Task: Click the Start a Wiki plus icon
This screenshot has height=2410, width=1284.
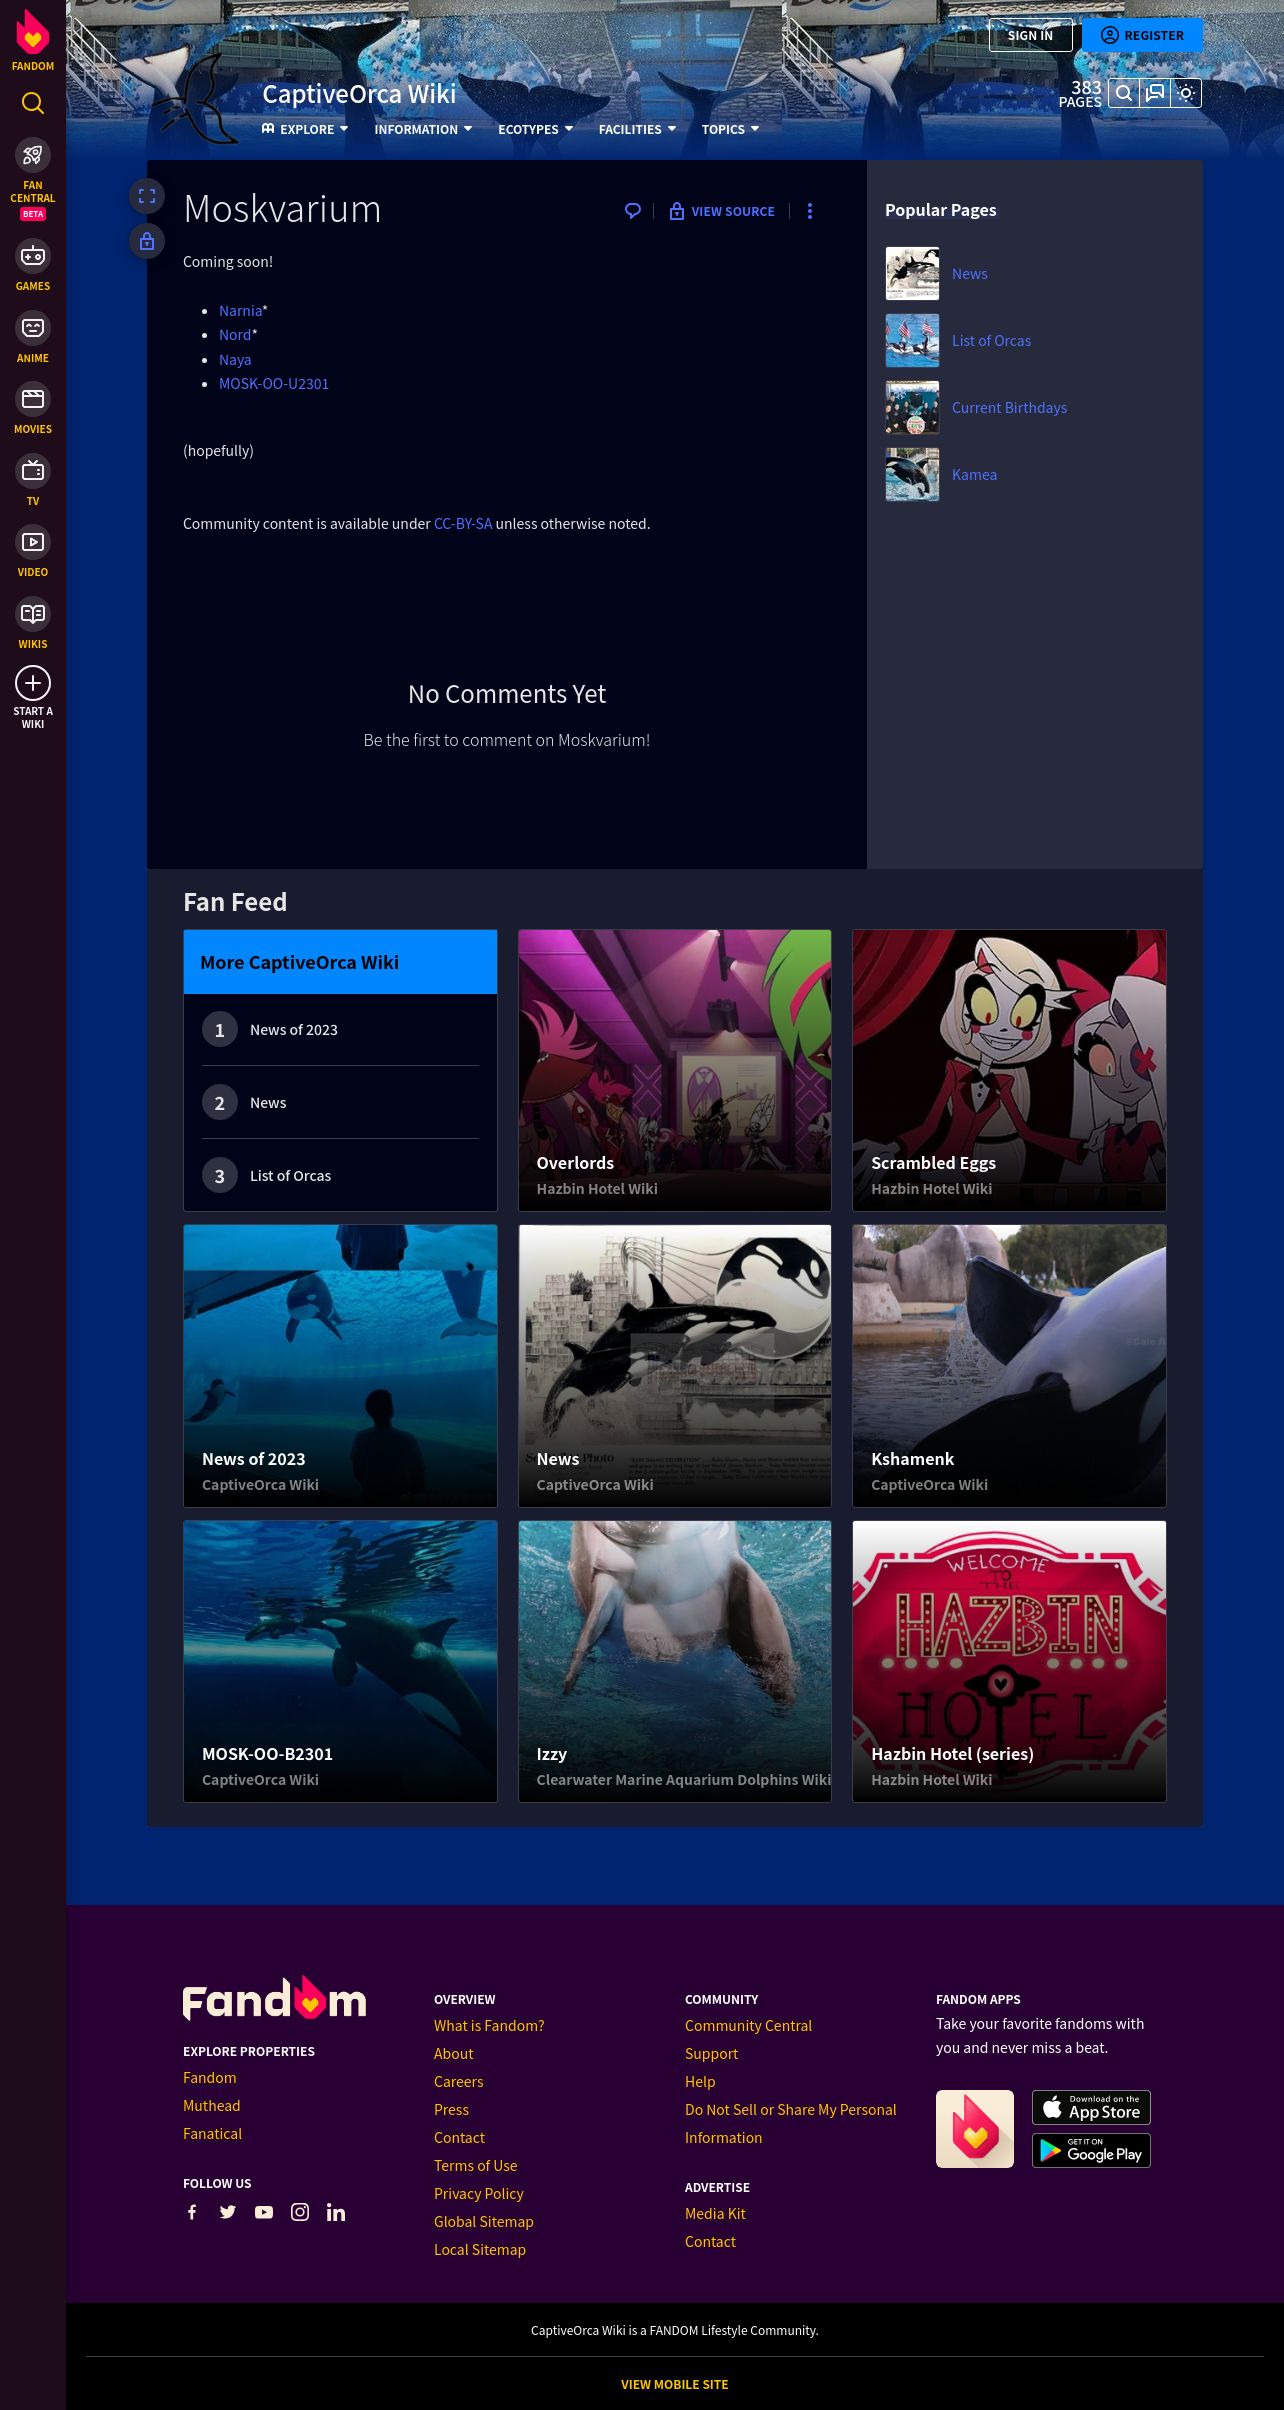Action: (33, 683)
